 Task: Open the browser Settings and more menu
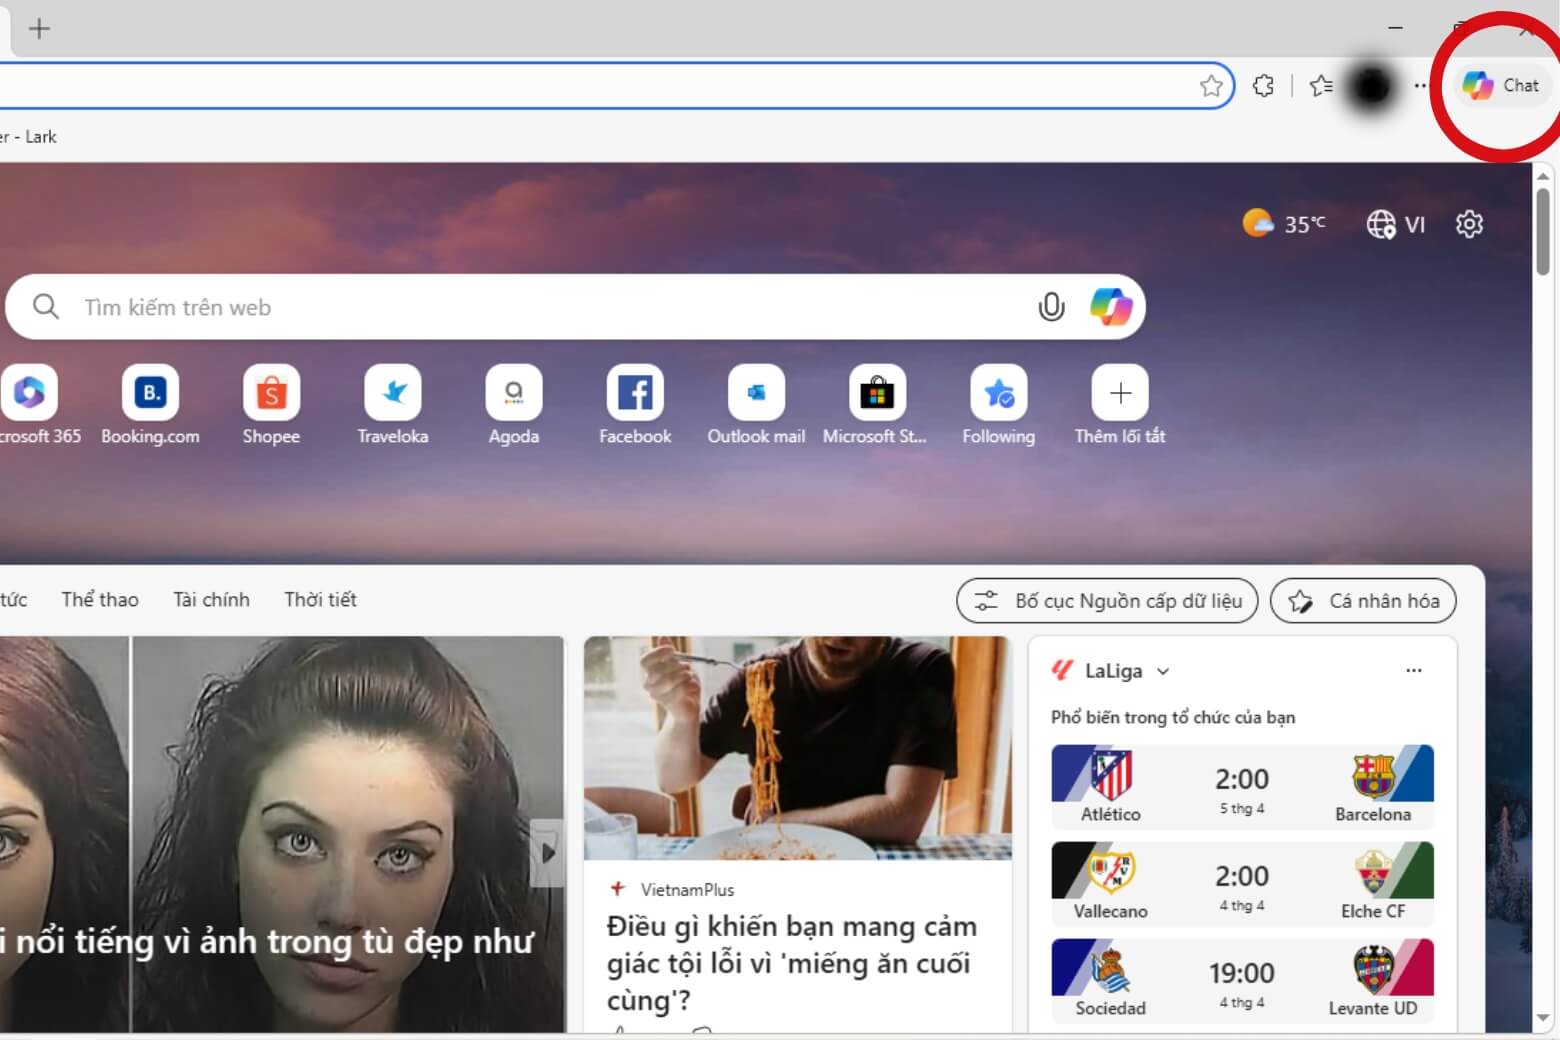[x=1420, y=85]
